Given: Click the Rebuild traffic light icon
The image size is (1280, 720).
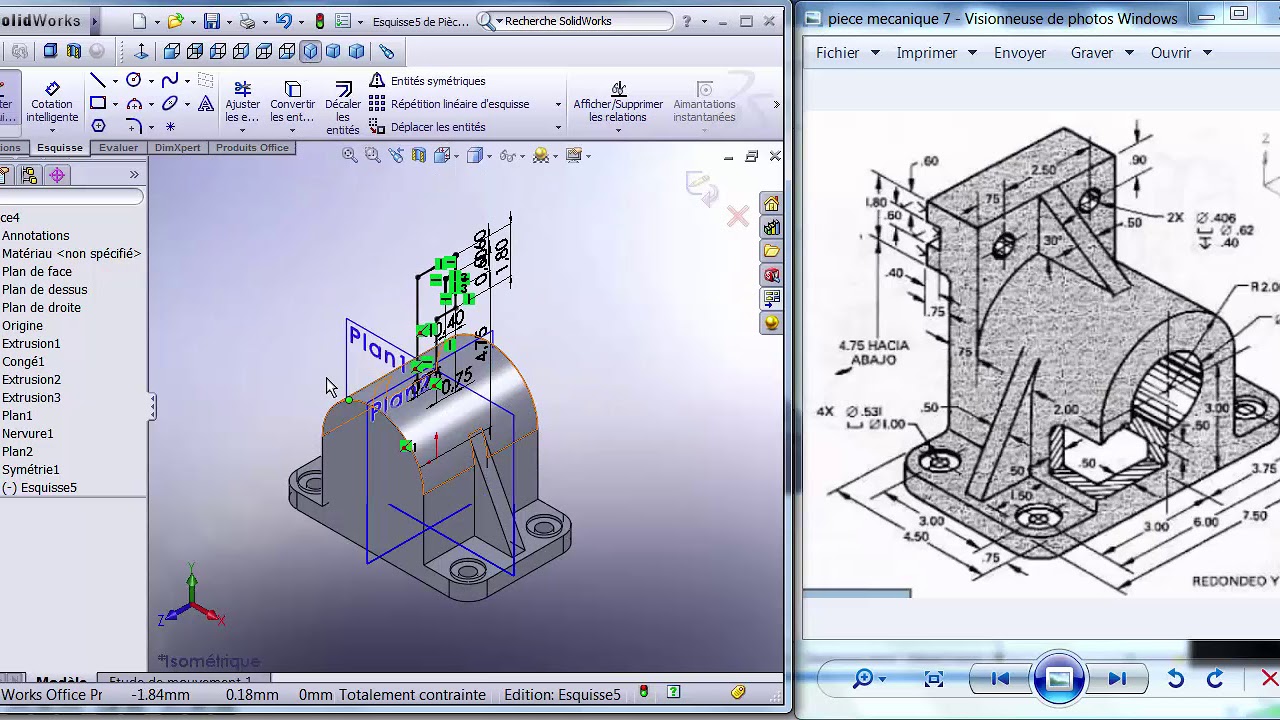Looking at the screenshot, I should [x=319, y=21].
